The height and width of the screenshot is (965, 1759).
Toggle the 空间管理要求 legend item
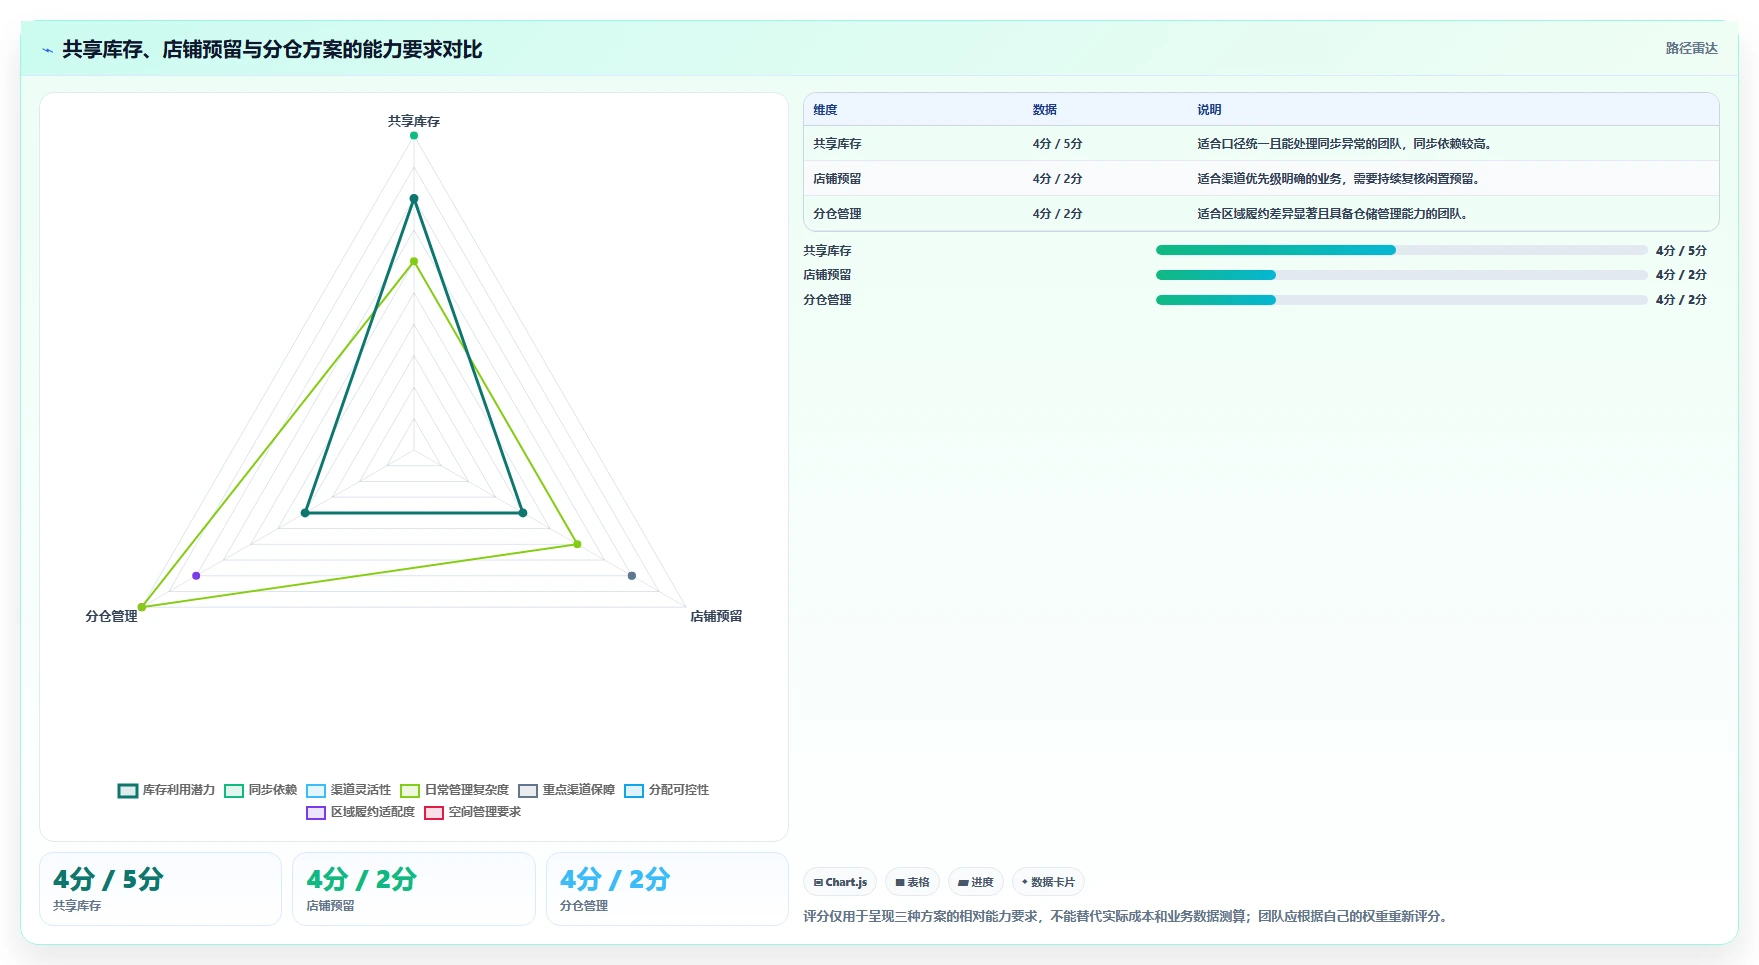(472, 812)
